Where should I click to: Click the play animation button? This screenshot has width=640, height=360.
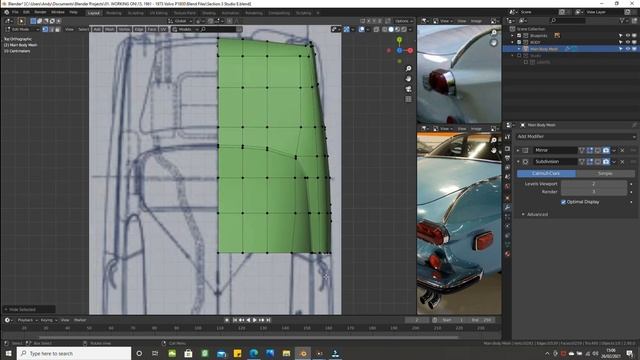tap(255, 320)
